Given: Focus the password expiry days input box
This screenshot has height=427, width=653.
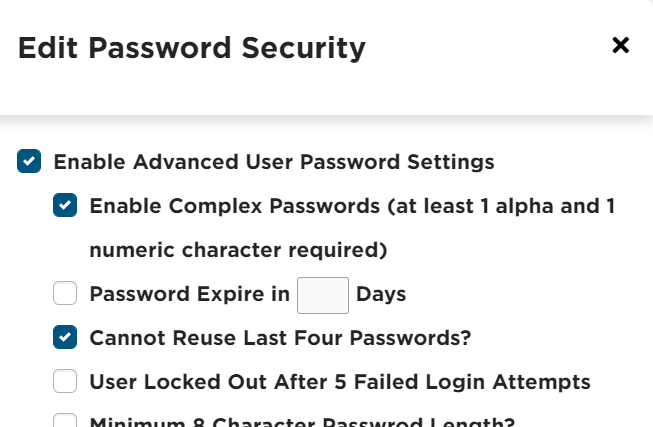Looking at the screenshot, I should (x=322, y=295).
